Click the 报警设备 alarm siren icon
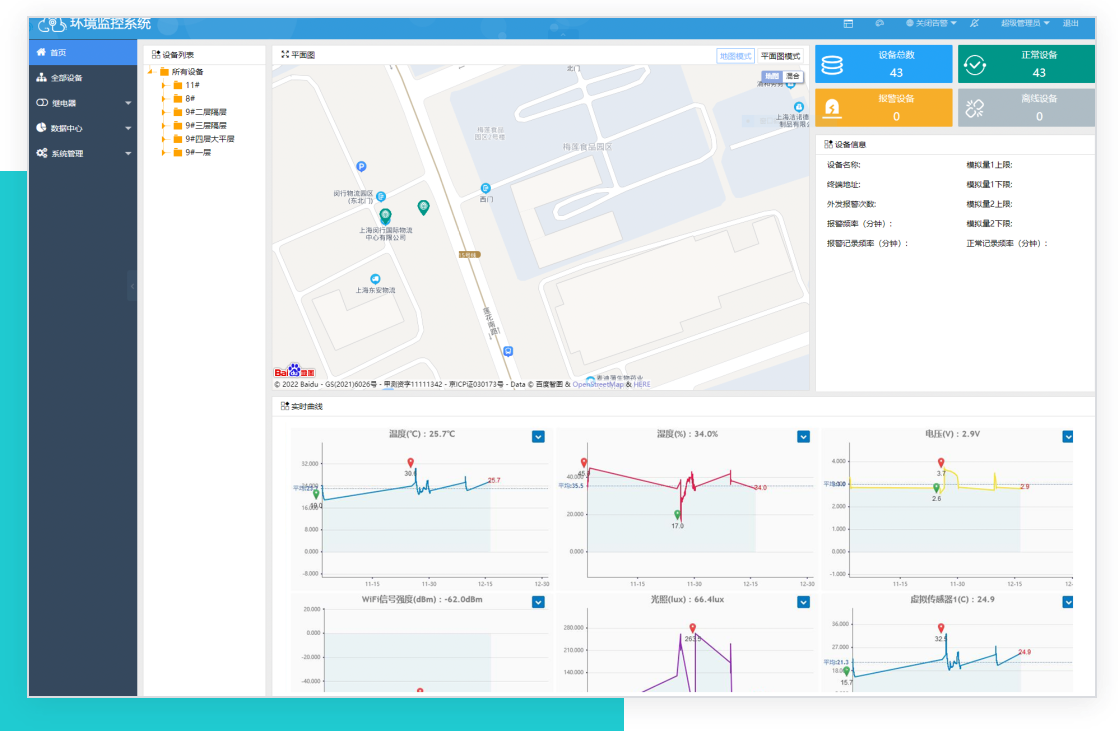Screen dimensions: 1118x732 pos(832,108)
